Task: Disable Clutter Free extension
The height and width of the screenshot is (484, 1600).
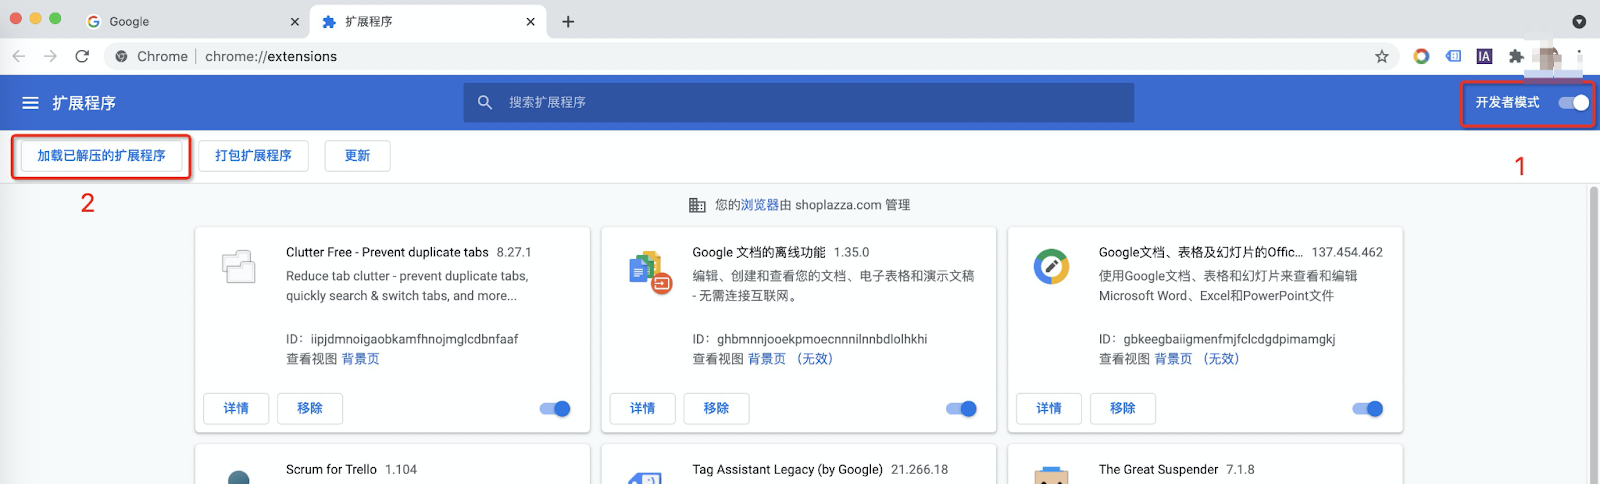Action: pyautogui.click(x=555, y=408)
